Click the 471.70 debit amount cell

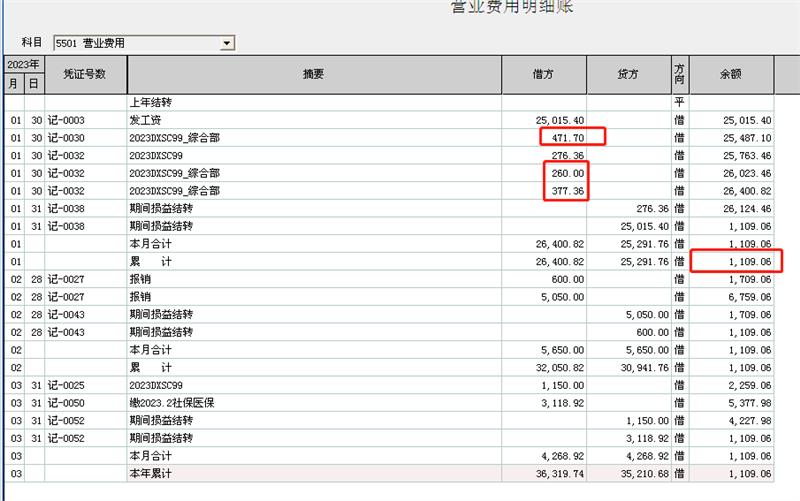tap(572, 137)
